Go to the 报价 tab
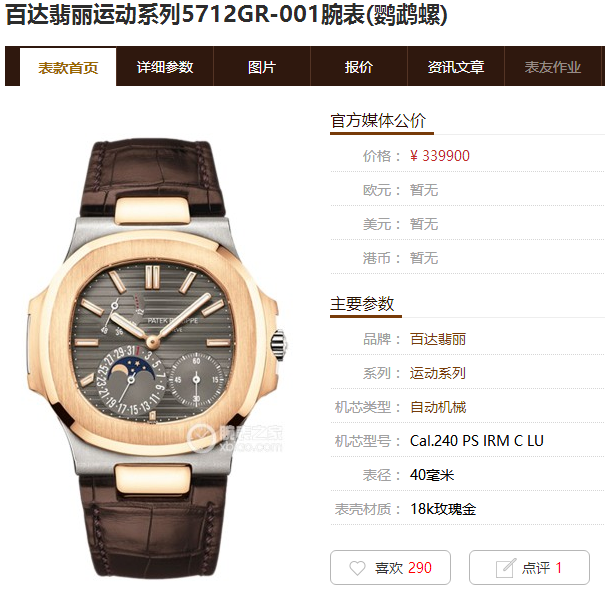The image size is (605, 589). click(359, 67)
